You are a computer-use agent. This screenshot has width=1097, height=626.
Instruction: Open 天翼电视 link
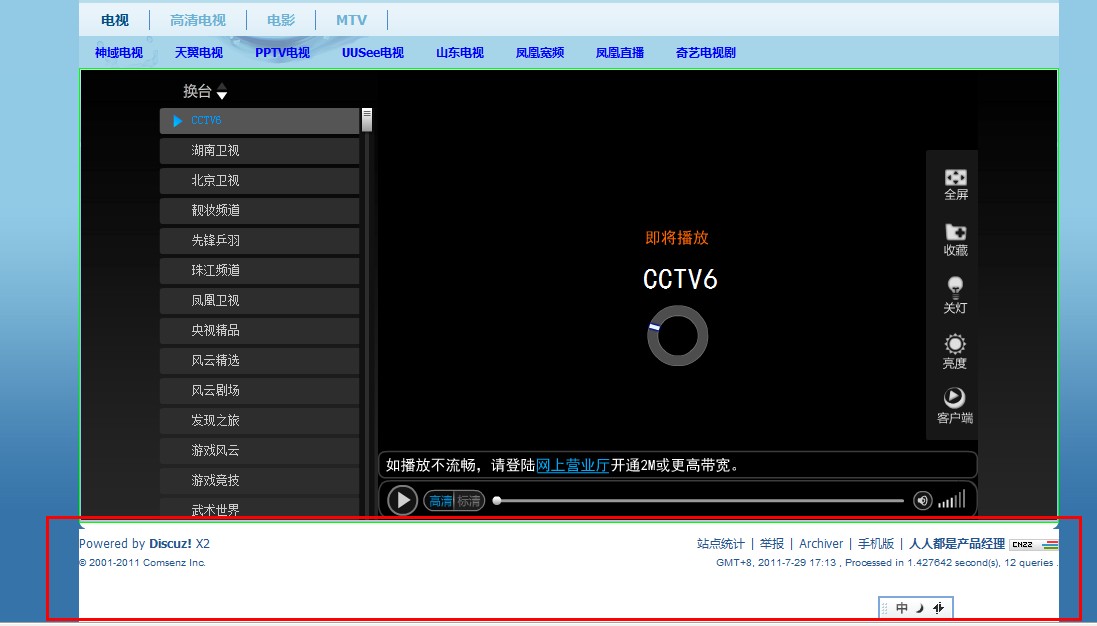tap(199, 52)
